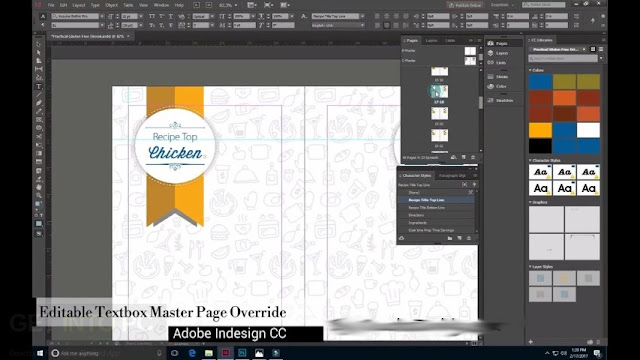Click delete selected pages trash icon
640x360 pixels.
point(473,157)
